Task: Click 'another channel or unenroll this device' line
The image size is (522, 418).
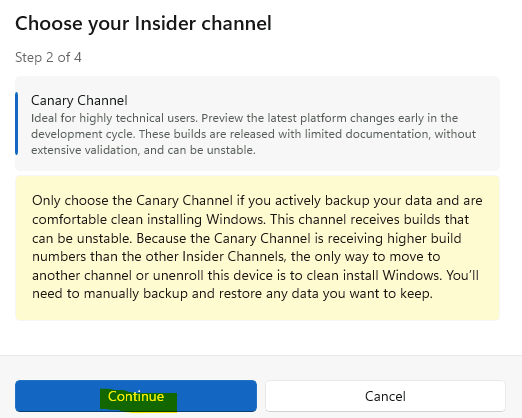Action: (x=255, y=275)
